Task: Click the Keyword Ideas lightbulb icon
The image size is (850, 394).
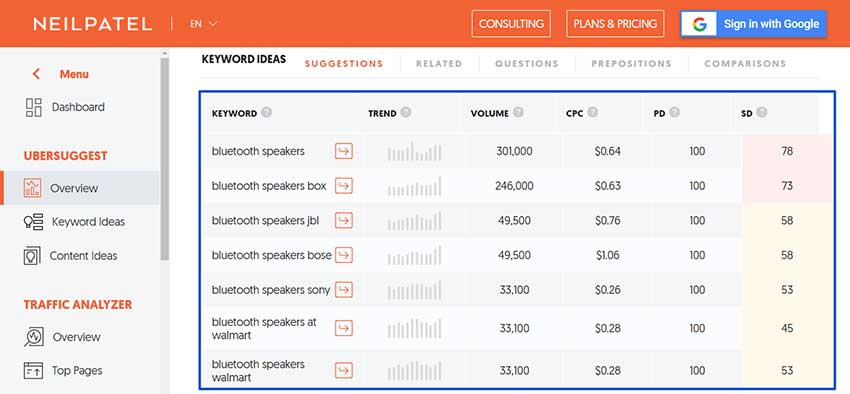Action: tap(34, 222)
